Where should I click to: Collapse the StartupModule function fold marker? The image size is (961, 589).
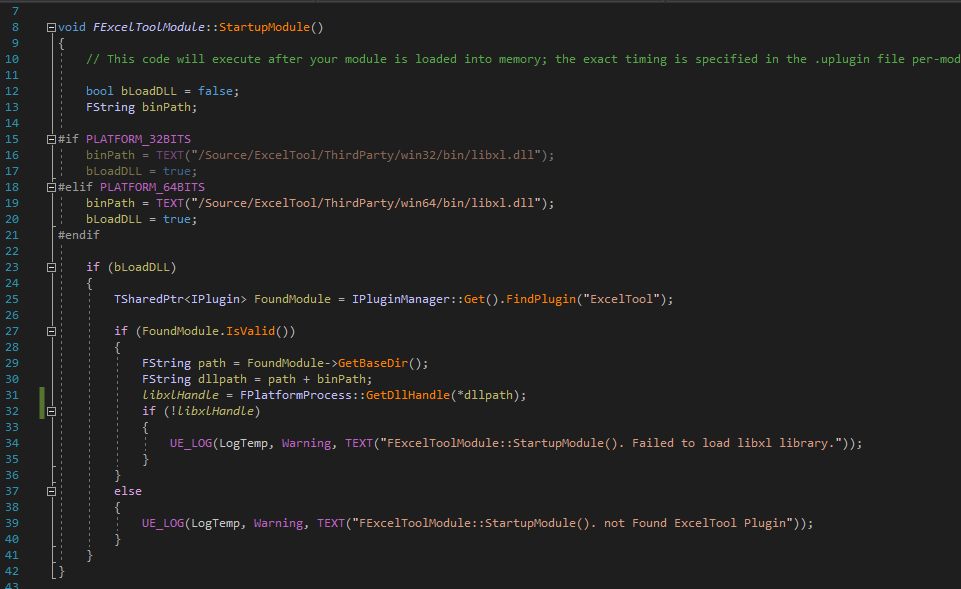(x=50, y=27)
